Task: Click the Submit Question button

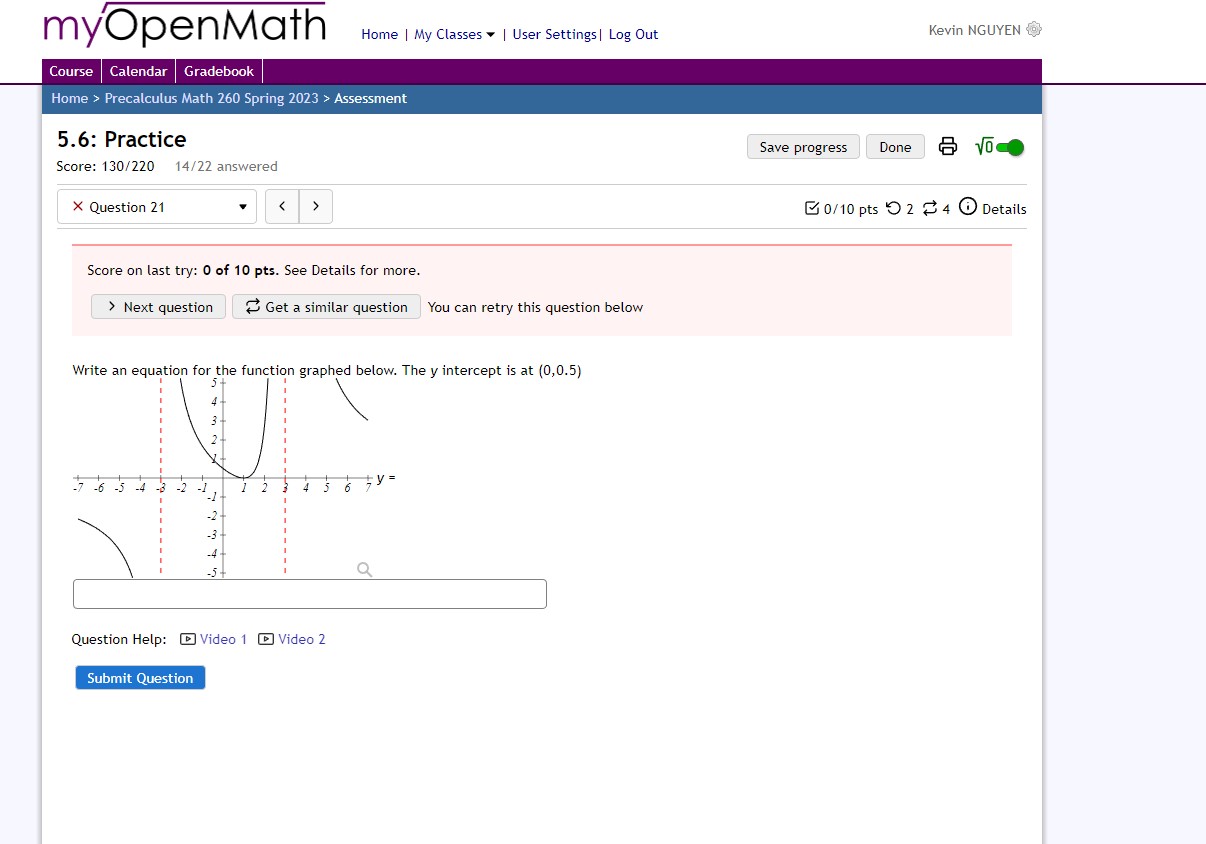Action: point(140,678)
